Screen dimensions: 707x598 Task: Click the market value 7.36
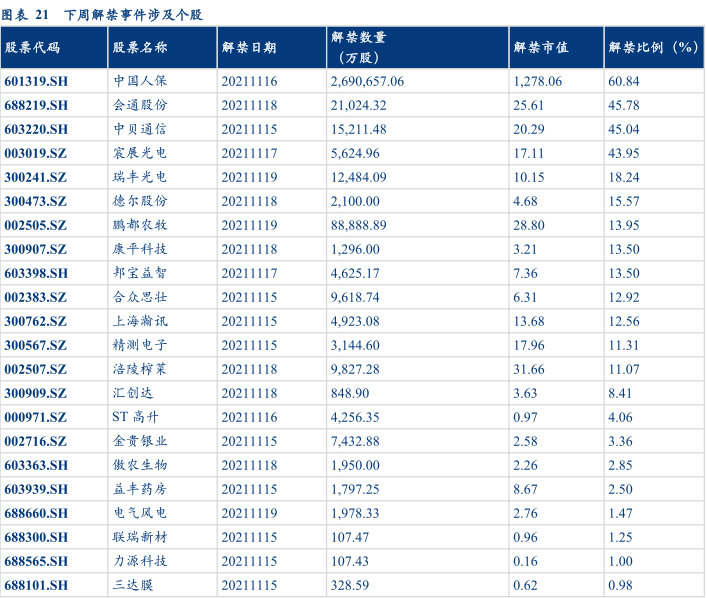[x=525, y=273]
